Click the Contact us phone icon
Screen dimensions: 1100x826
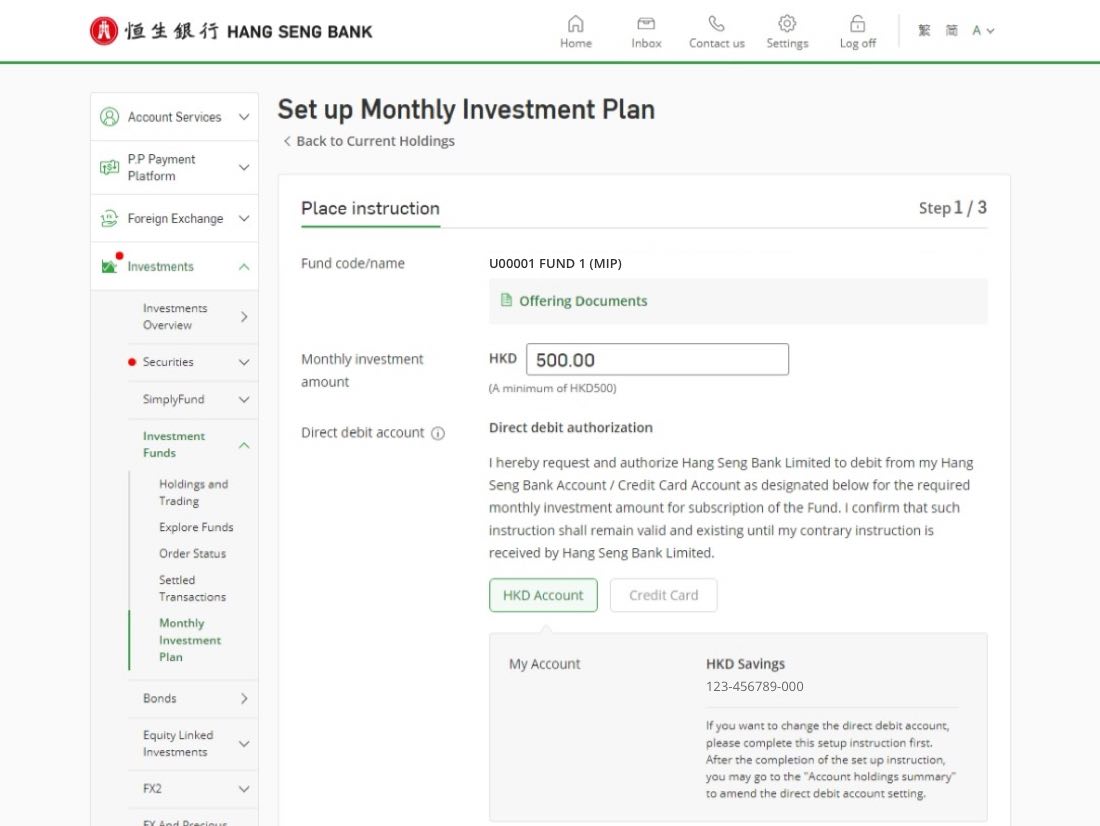click(716, 24)
